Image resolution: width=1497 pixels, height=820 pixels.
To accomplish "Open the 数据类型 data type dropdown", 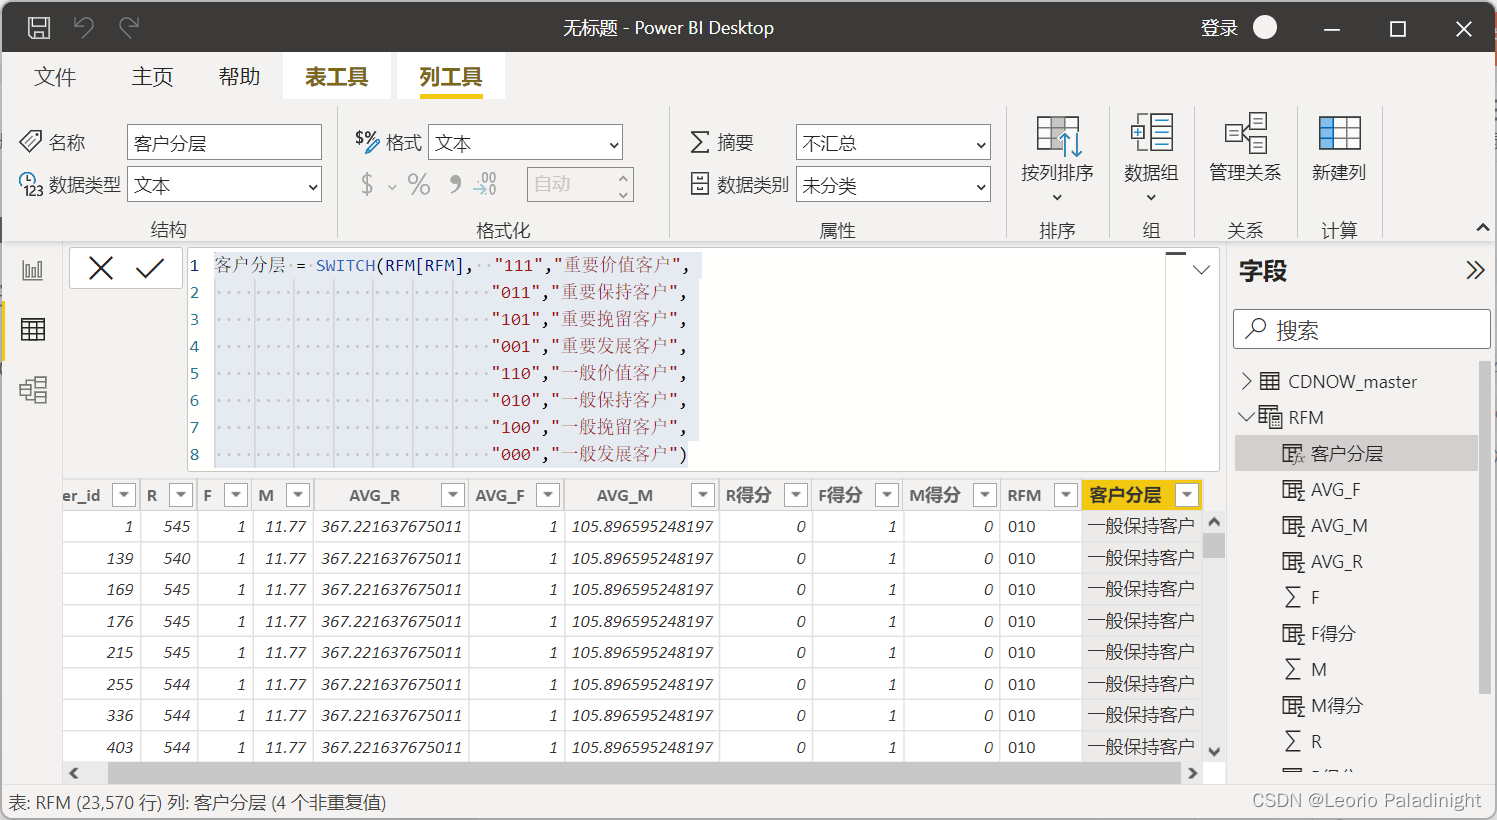I will coord(224,185).
